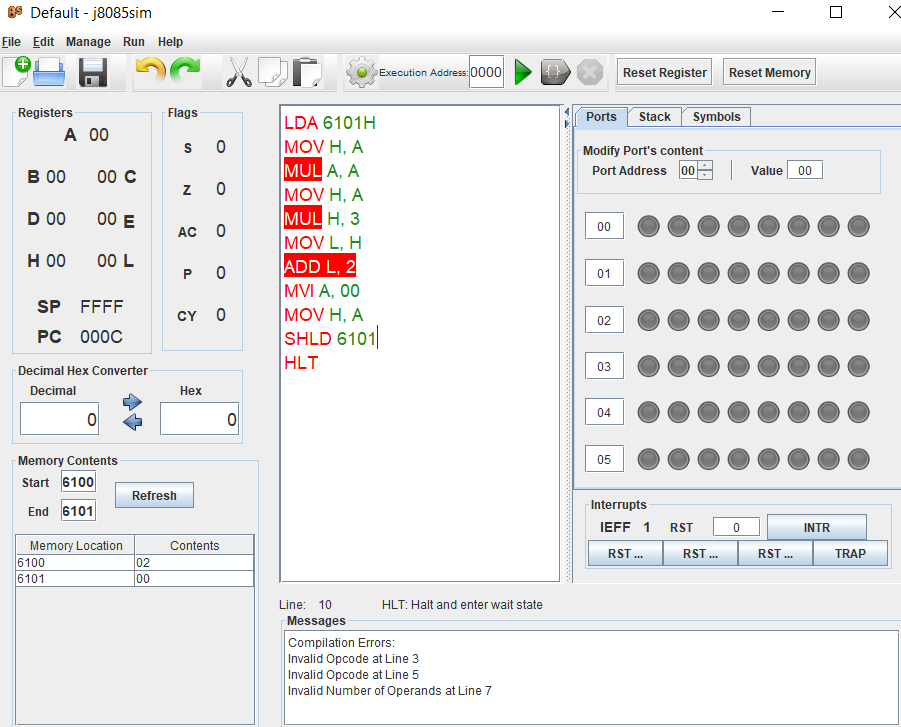
Task: Toggle a middle LED on port 05
Action: point(738,458)
